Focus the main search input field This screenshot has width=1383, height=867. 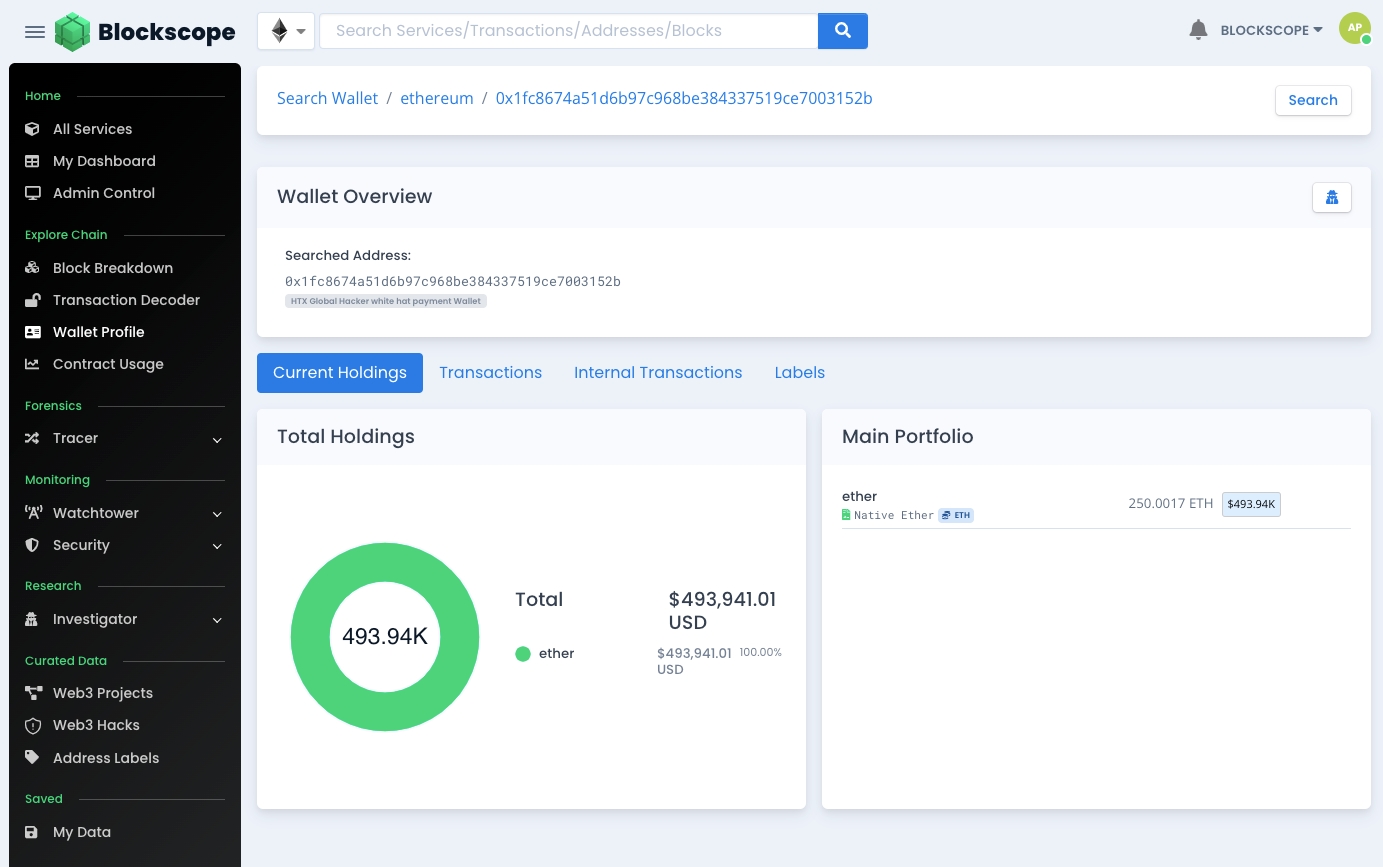click(x=568, y=31)
